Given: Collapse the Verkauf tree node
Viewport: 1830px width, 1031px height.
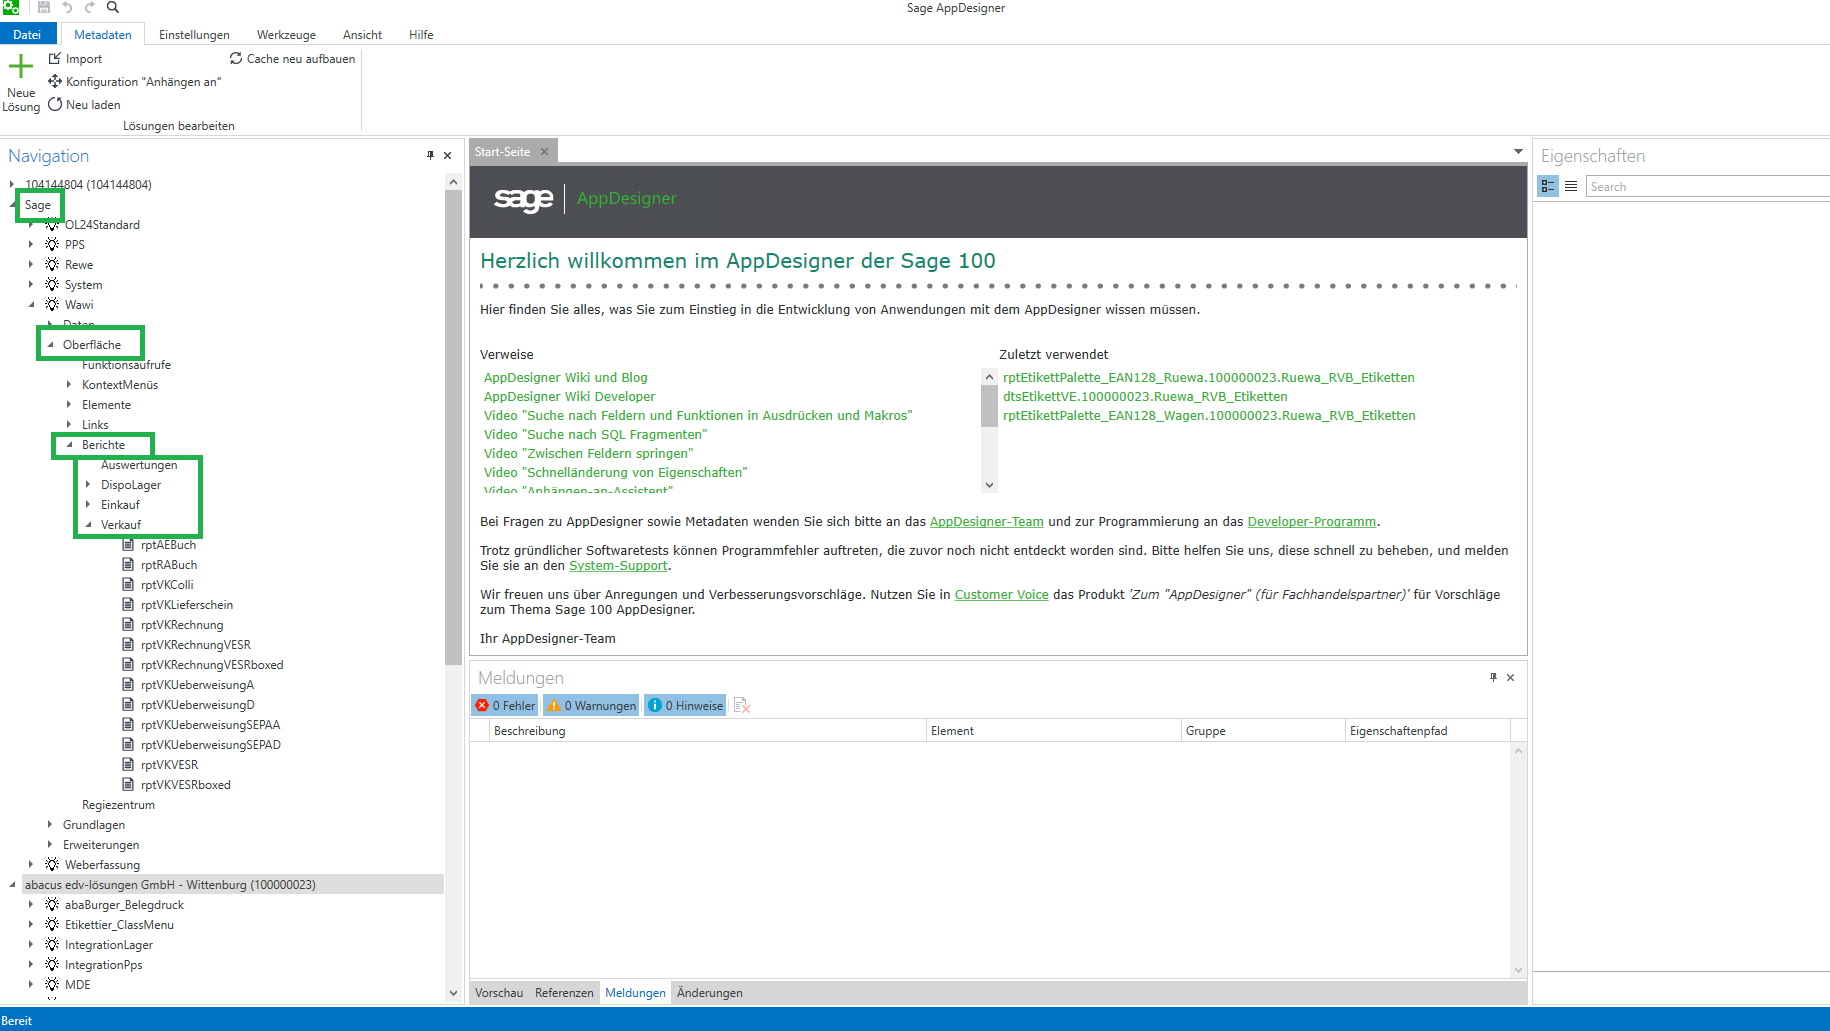Looking at the screenshot, I should 88,525.
